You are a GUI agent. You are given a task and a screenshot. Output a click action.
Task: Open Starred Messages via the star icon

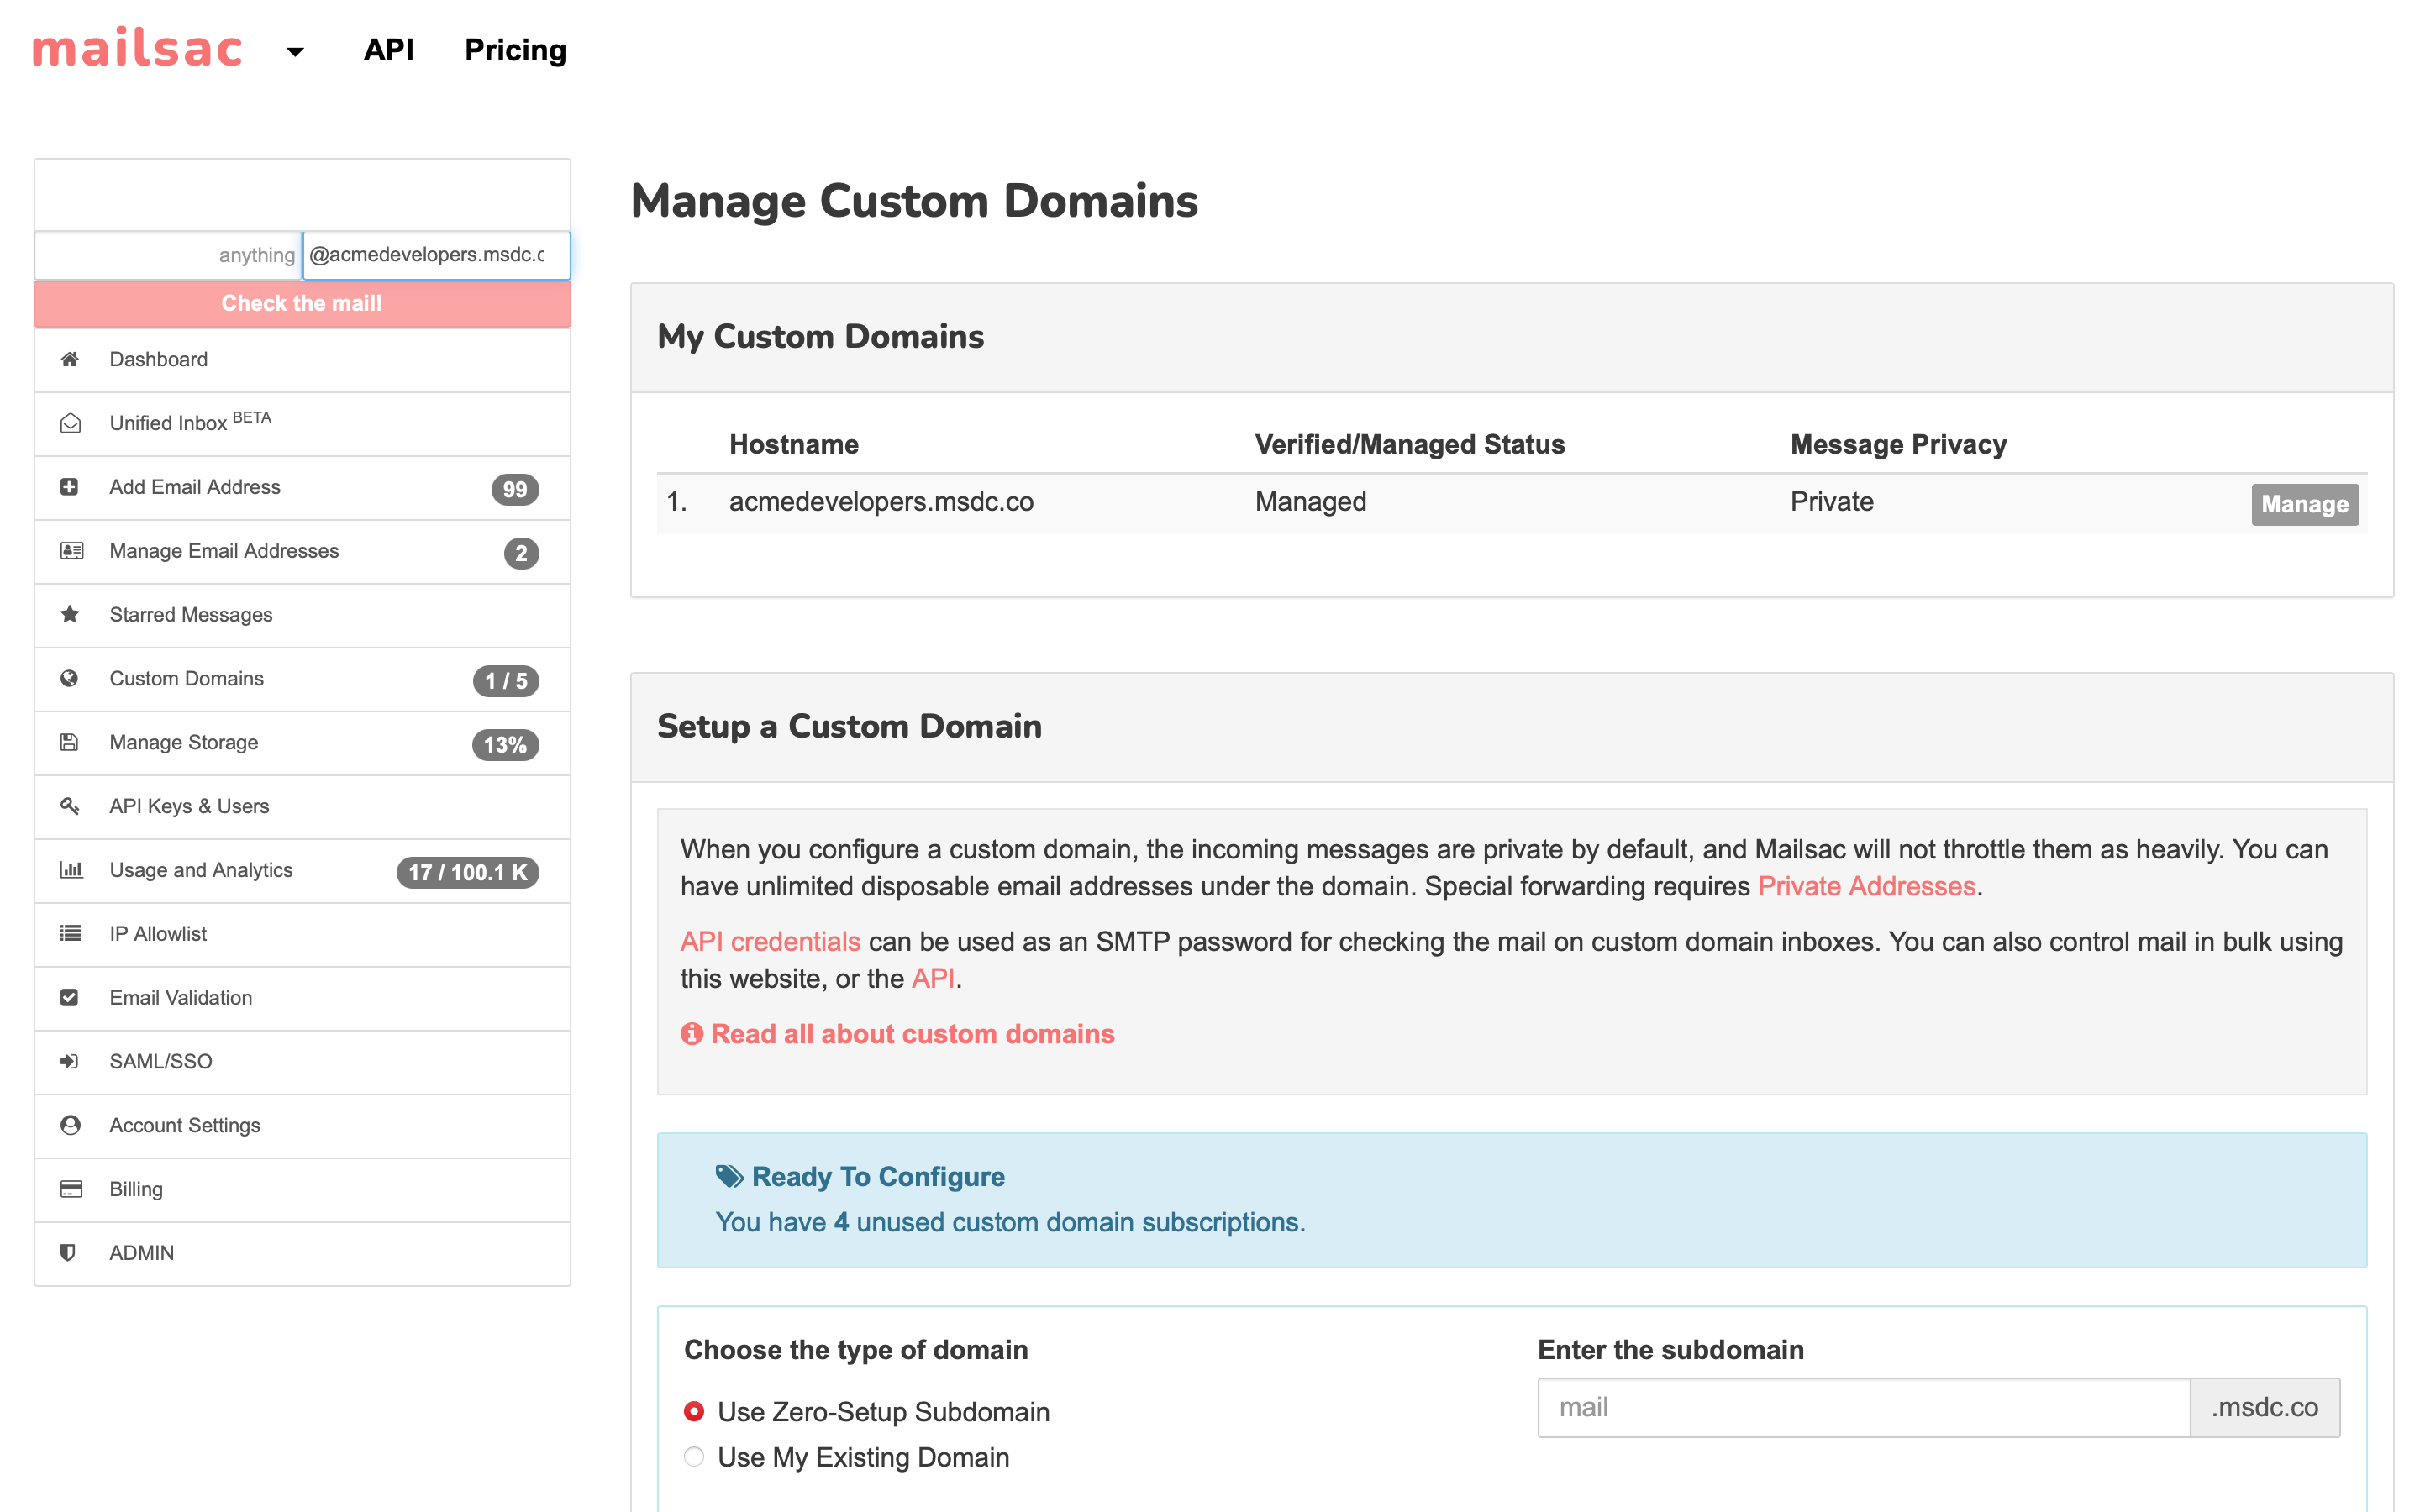tap(70, 614)
